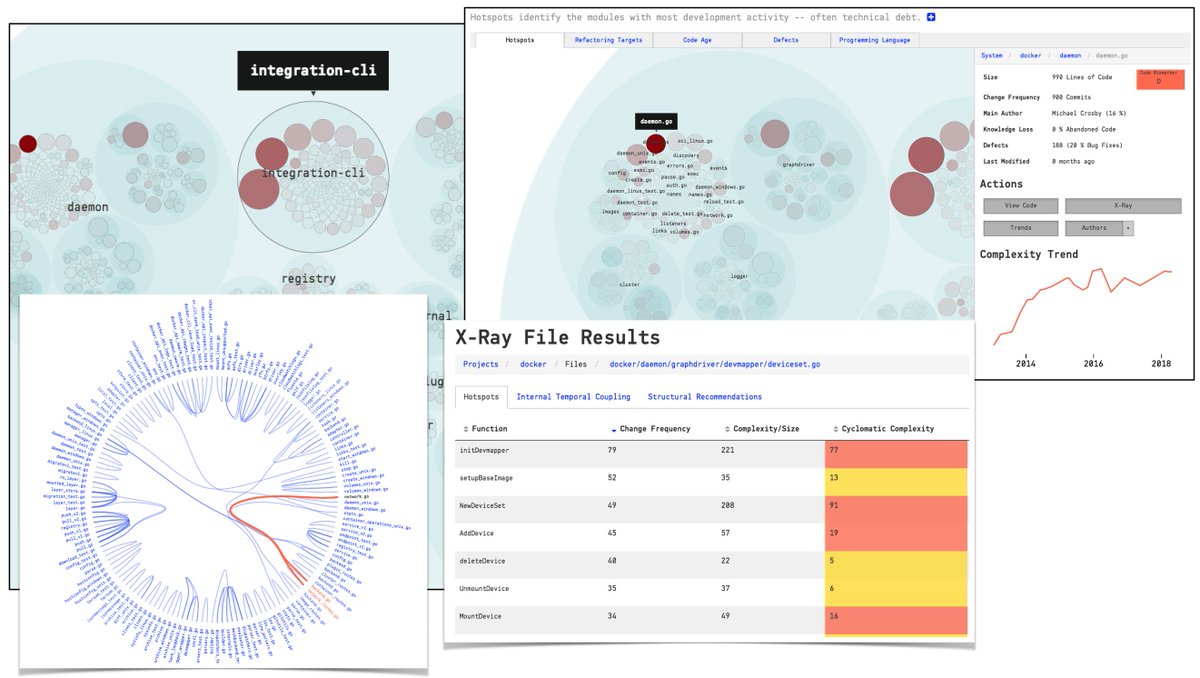Click yellow complexity cell 13
Image resolution: width=1200 pixels, height=678 pixels.
pyautogui.click(x=896, y=481)
